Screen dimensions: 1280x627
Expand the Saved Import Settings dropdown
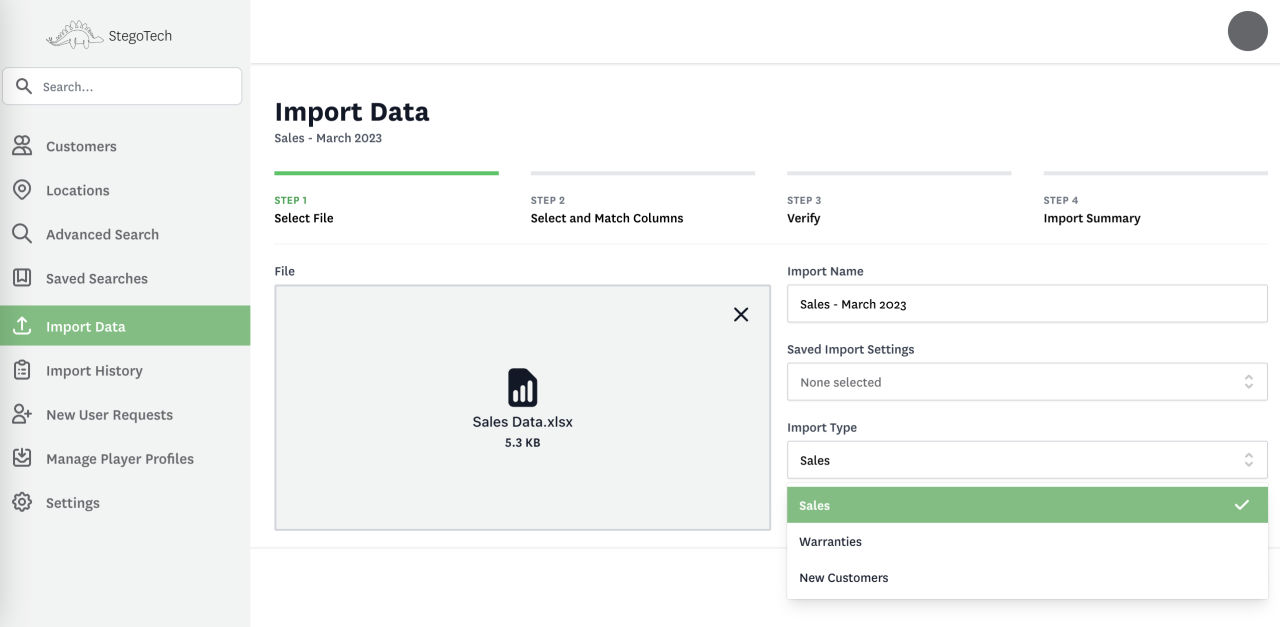click(1027, 382)
